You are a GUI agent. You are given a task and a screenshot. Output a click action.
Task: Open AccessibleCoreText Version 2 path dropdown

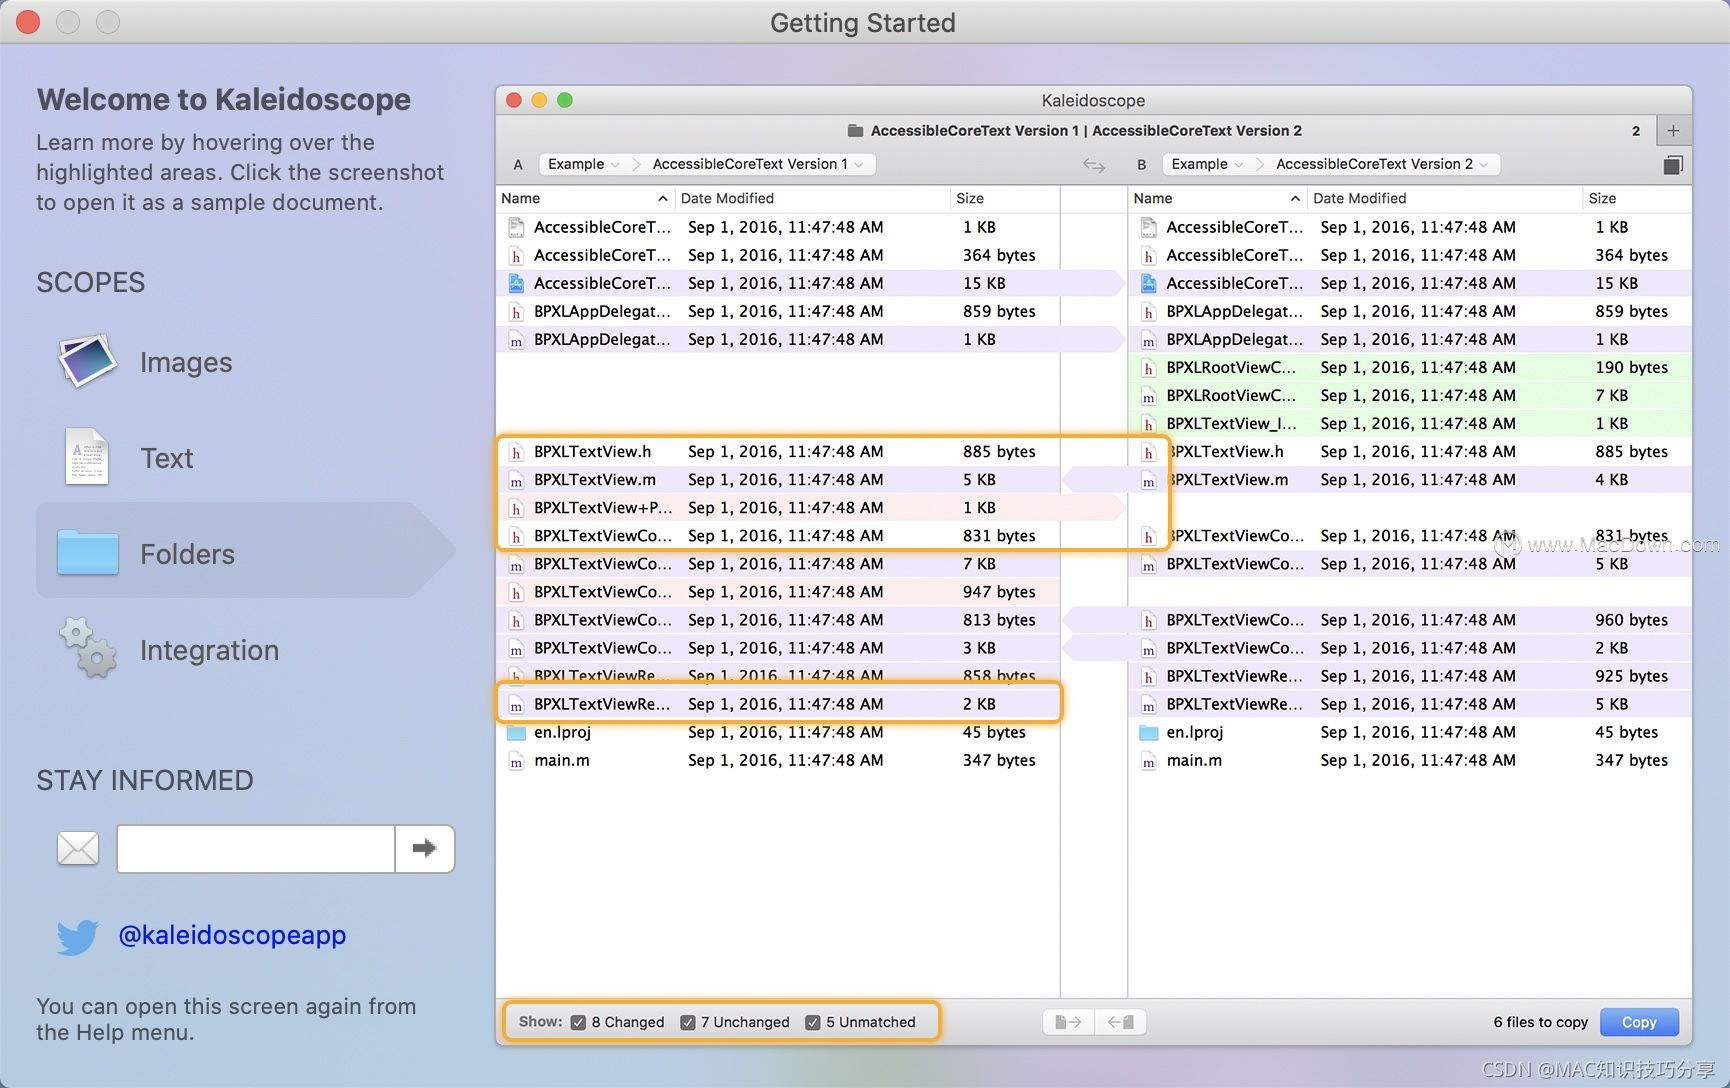pyautogui.click(x=1382, y=164)
